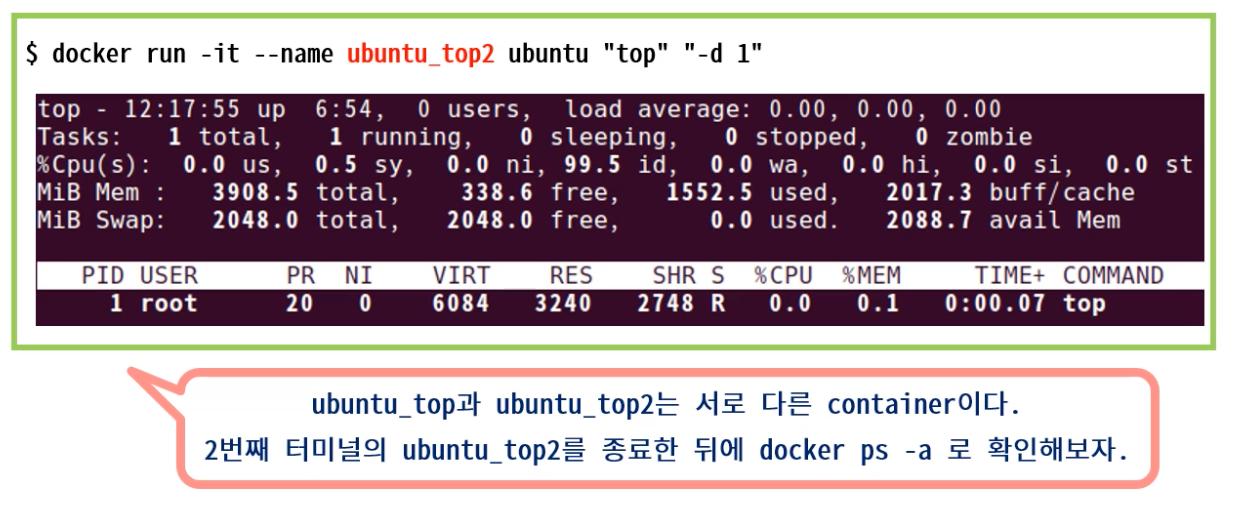Viewport: 1236px width, 510px height.
Task: Click the 'docker run -it --name' command text
Action: click(194, 53)
